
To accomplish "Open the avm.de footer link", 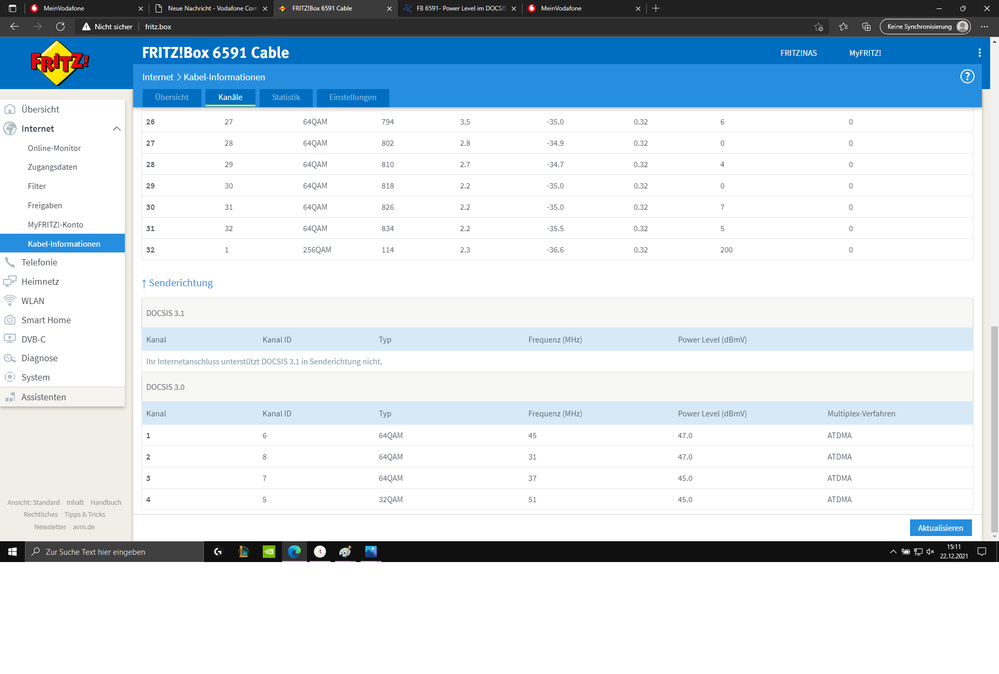I will point(83,527).
